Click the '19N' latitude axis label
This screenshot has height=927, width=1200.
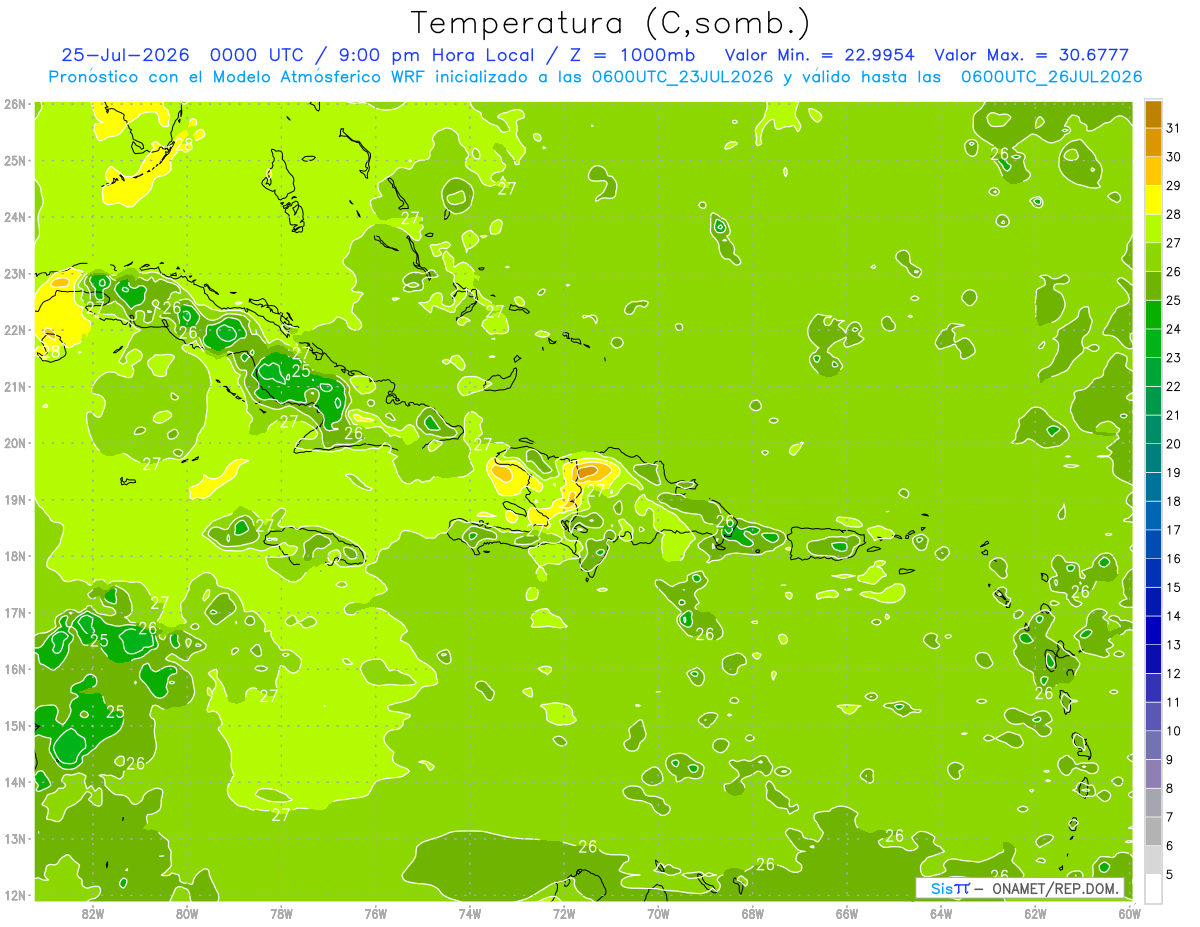(x=14, y=500)
